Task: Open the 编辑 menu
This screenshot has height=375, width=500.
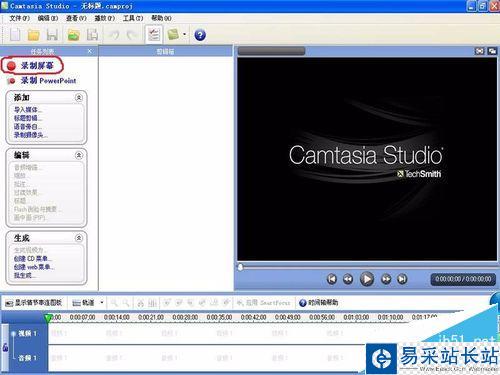Action: pyautogui.click(x=48, y=18)
